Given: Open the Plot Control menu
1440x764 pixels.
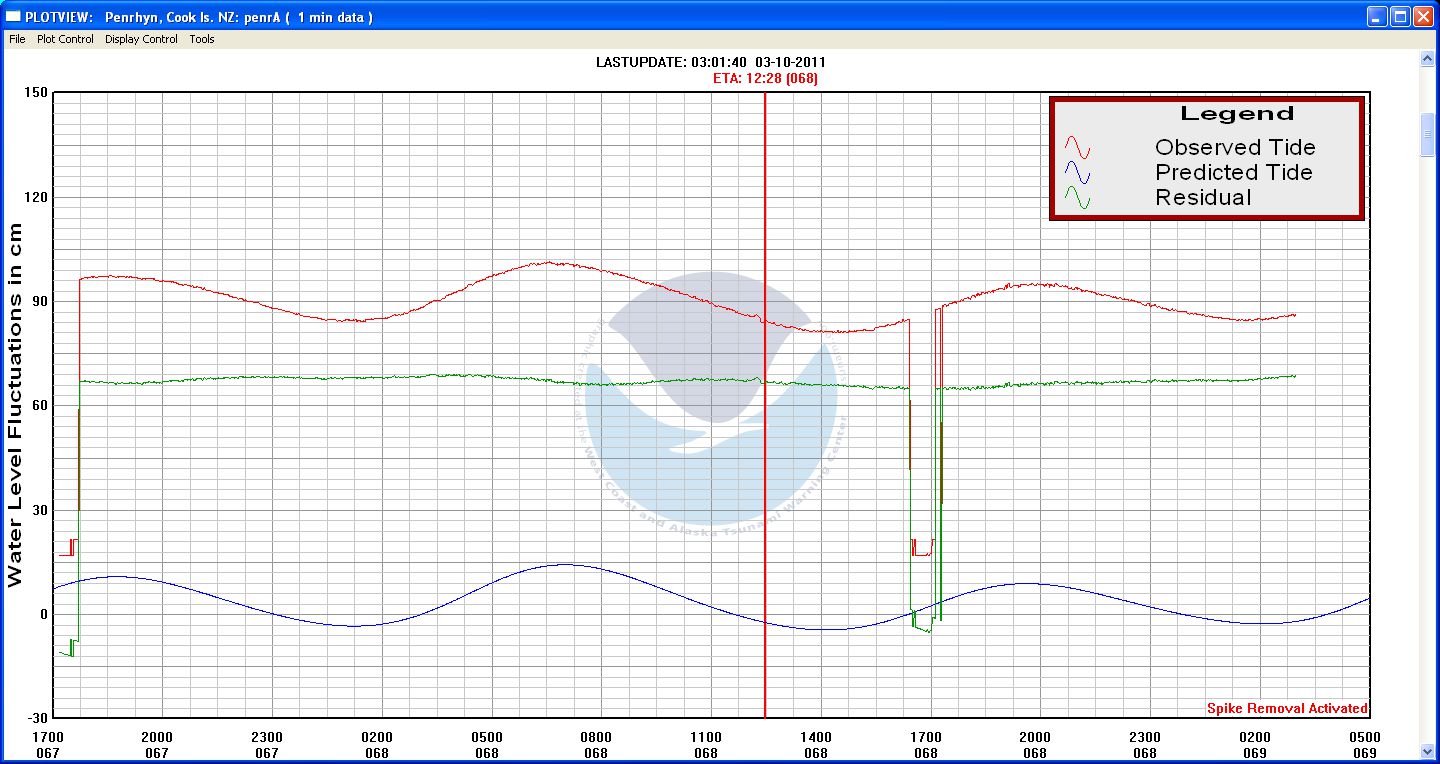Looking at the screenshot, I should [x=65, y=39].
